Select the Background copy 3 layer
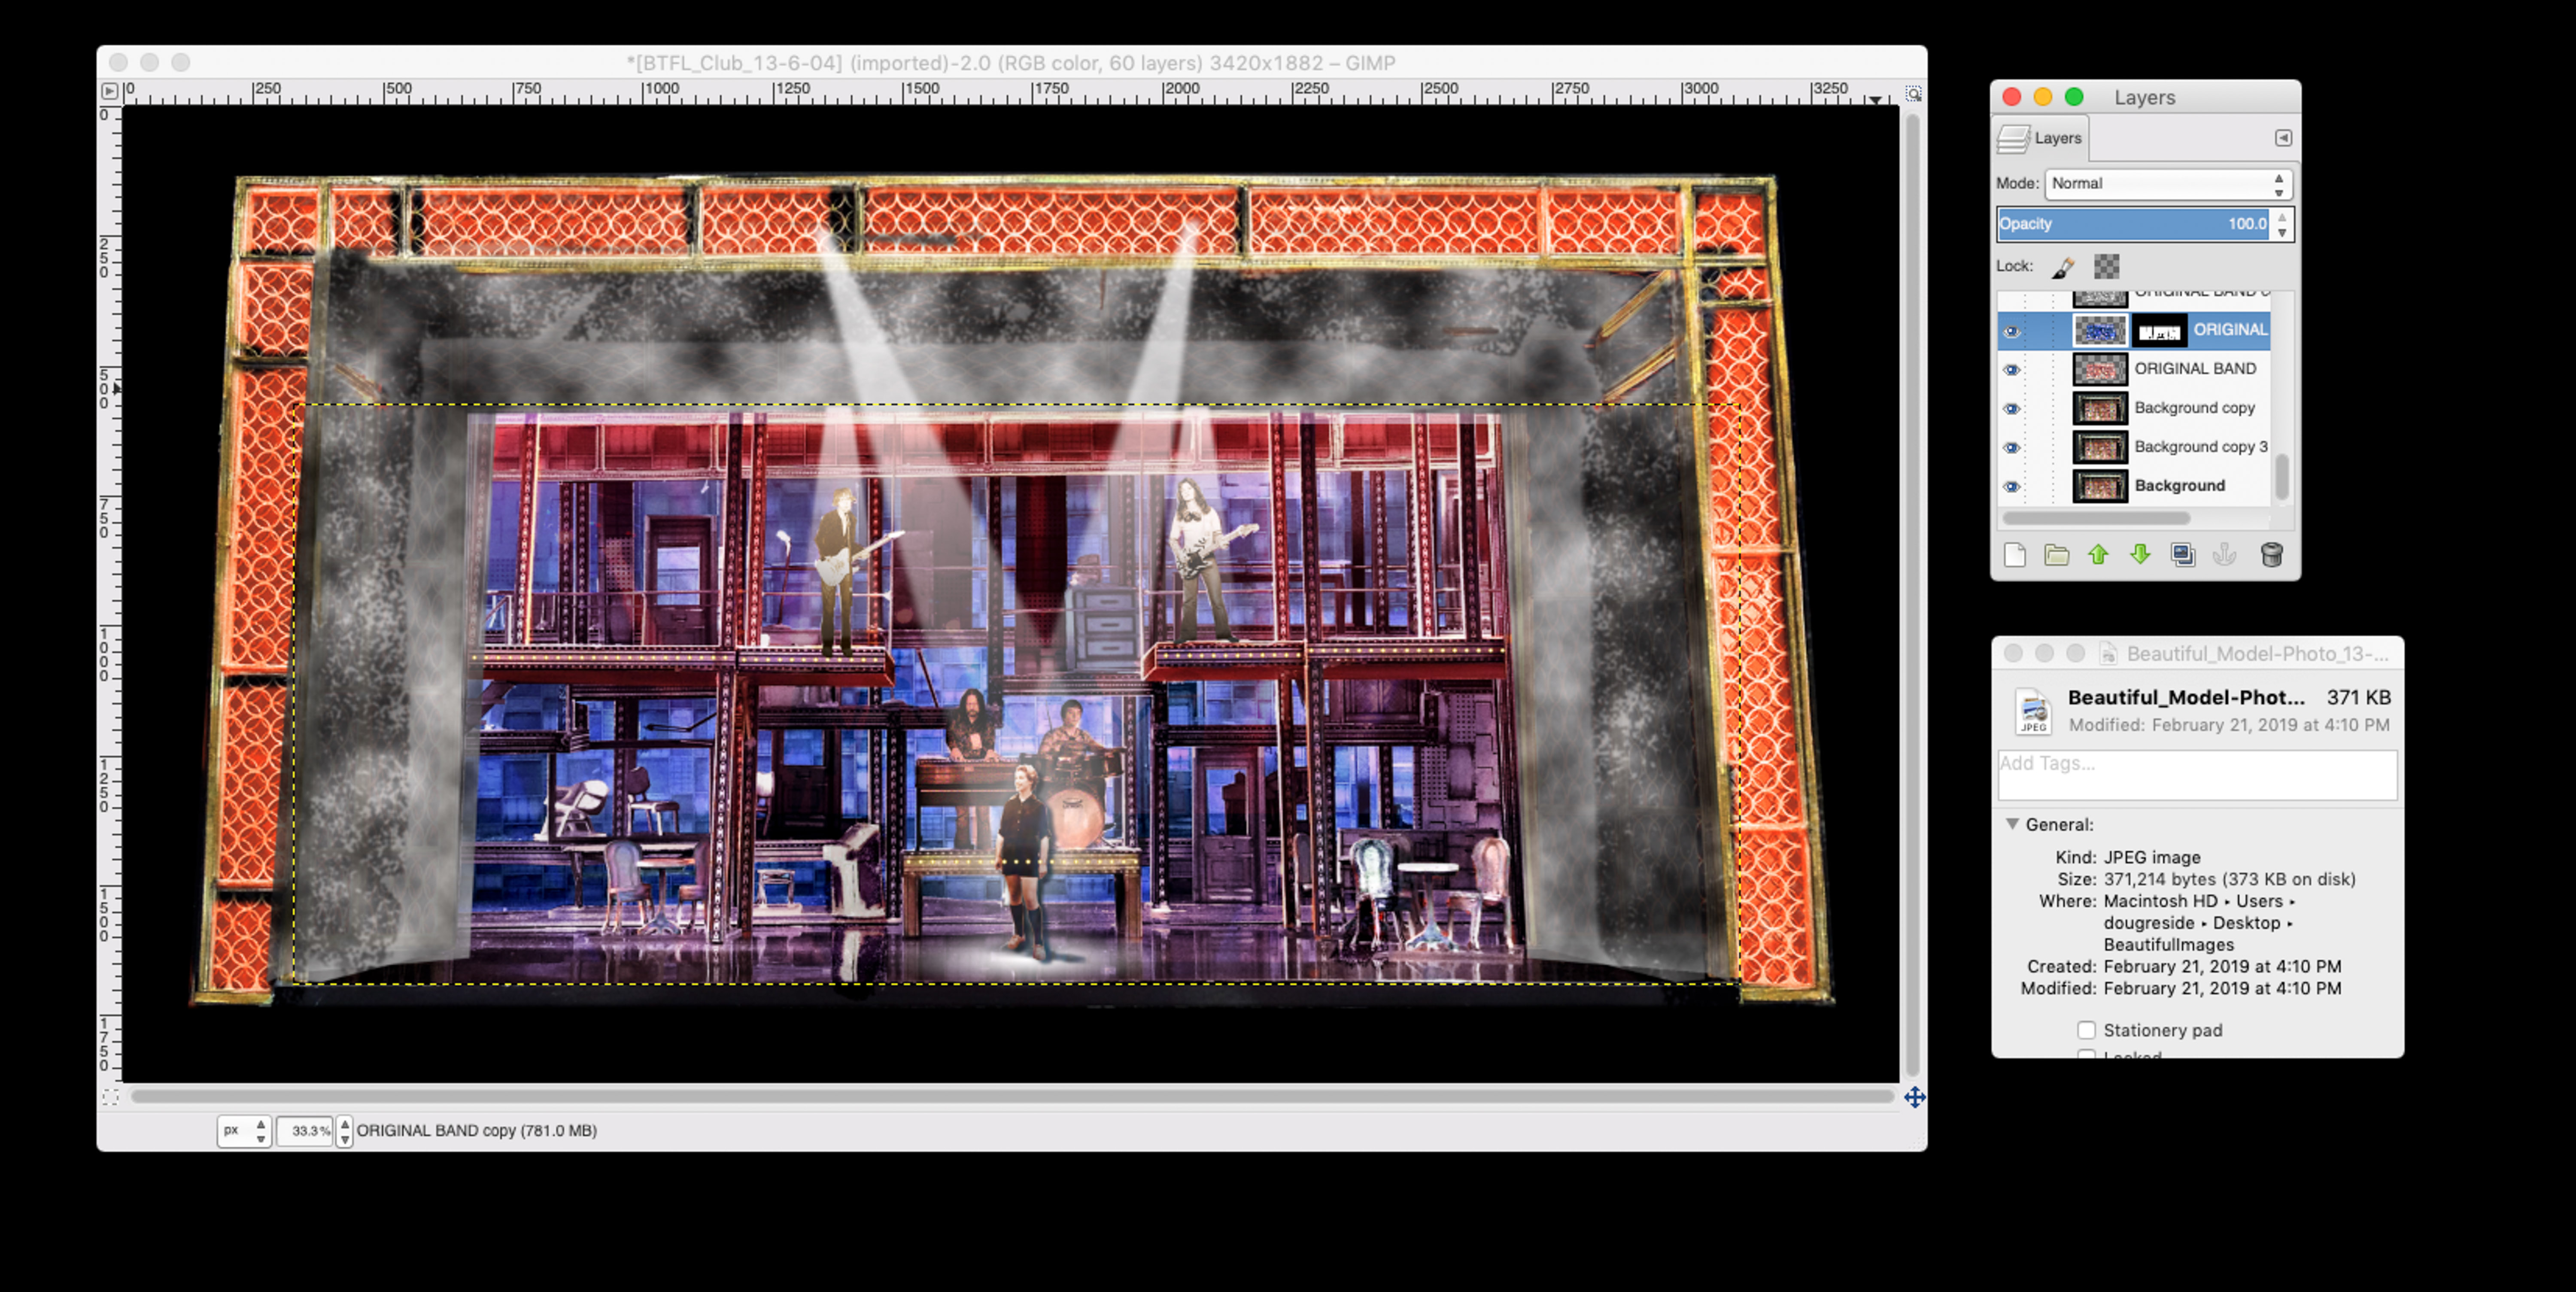 click(x=2200, y=447)
